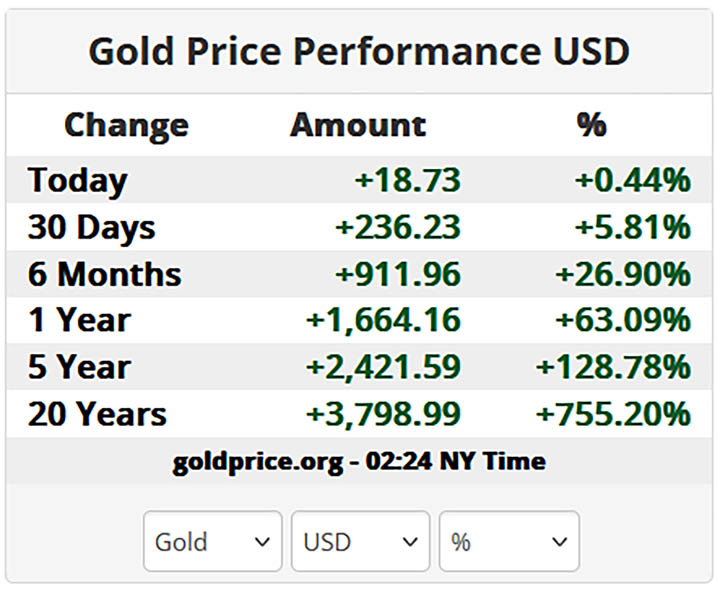Click the +18.73 amount value

[407, 180]
